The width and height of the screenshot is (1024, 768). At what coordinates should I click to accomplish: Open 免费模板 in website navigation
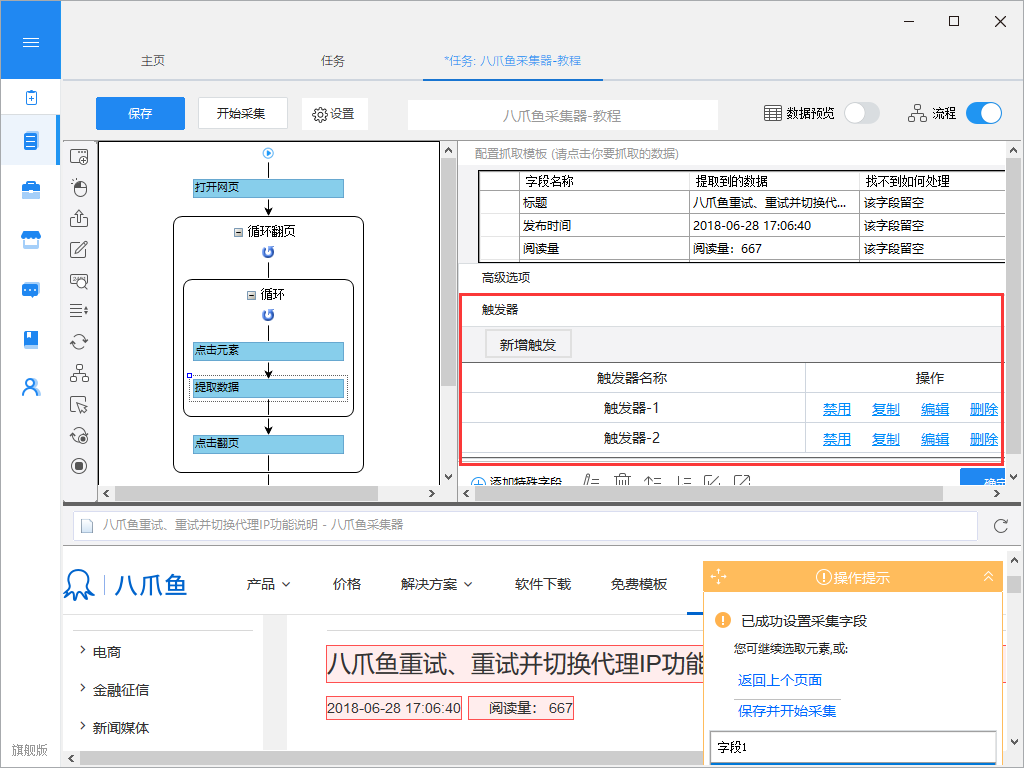(639, 584)
